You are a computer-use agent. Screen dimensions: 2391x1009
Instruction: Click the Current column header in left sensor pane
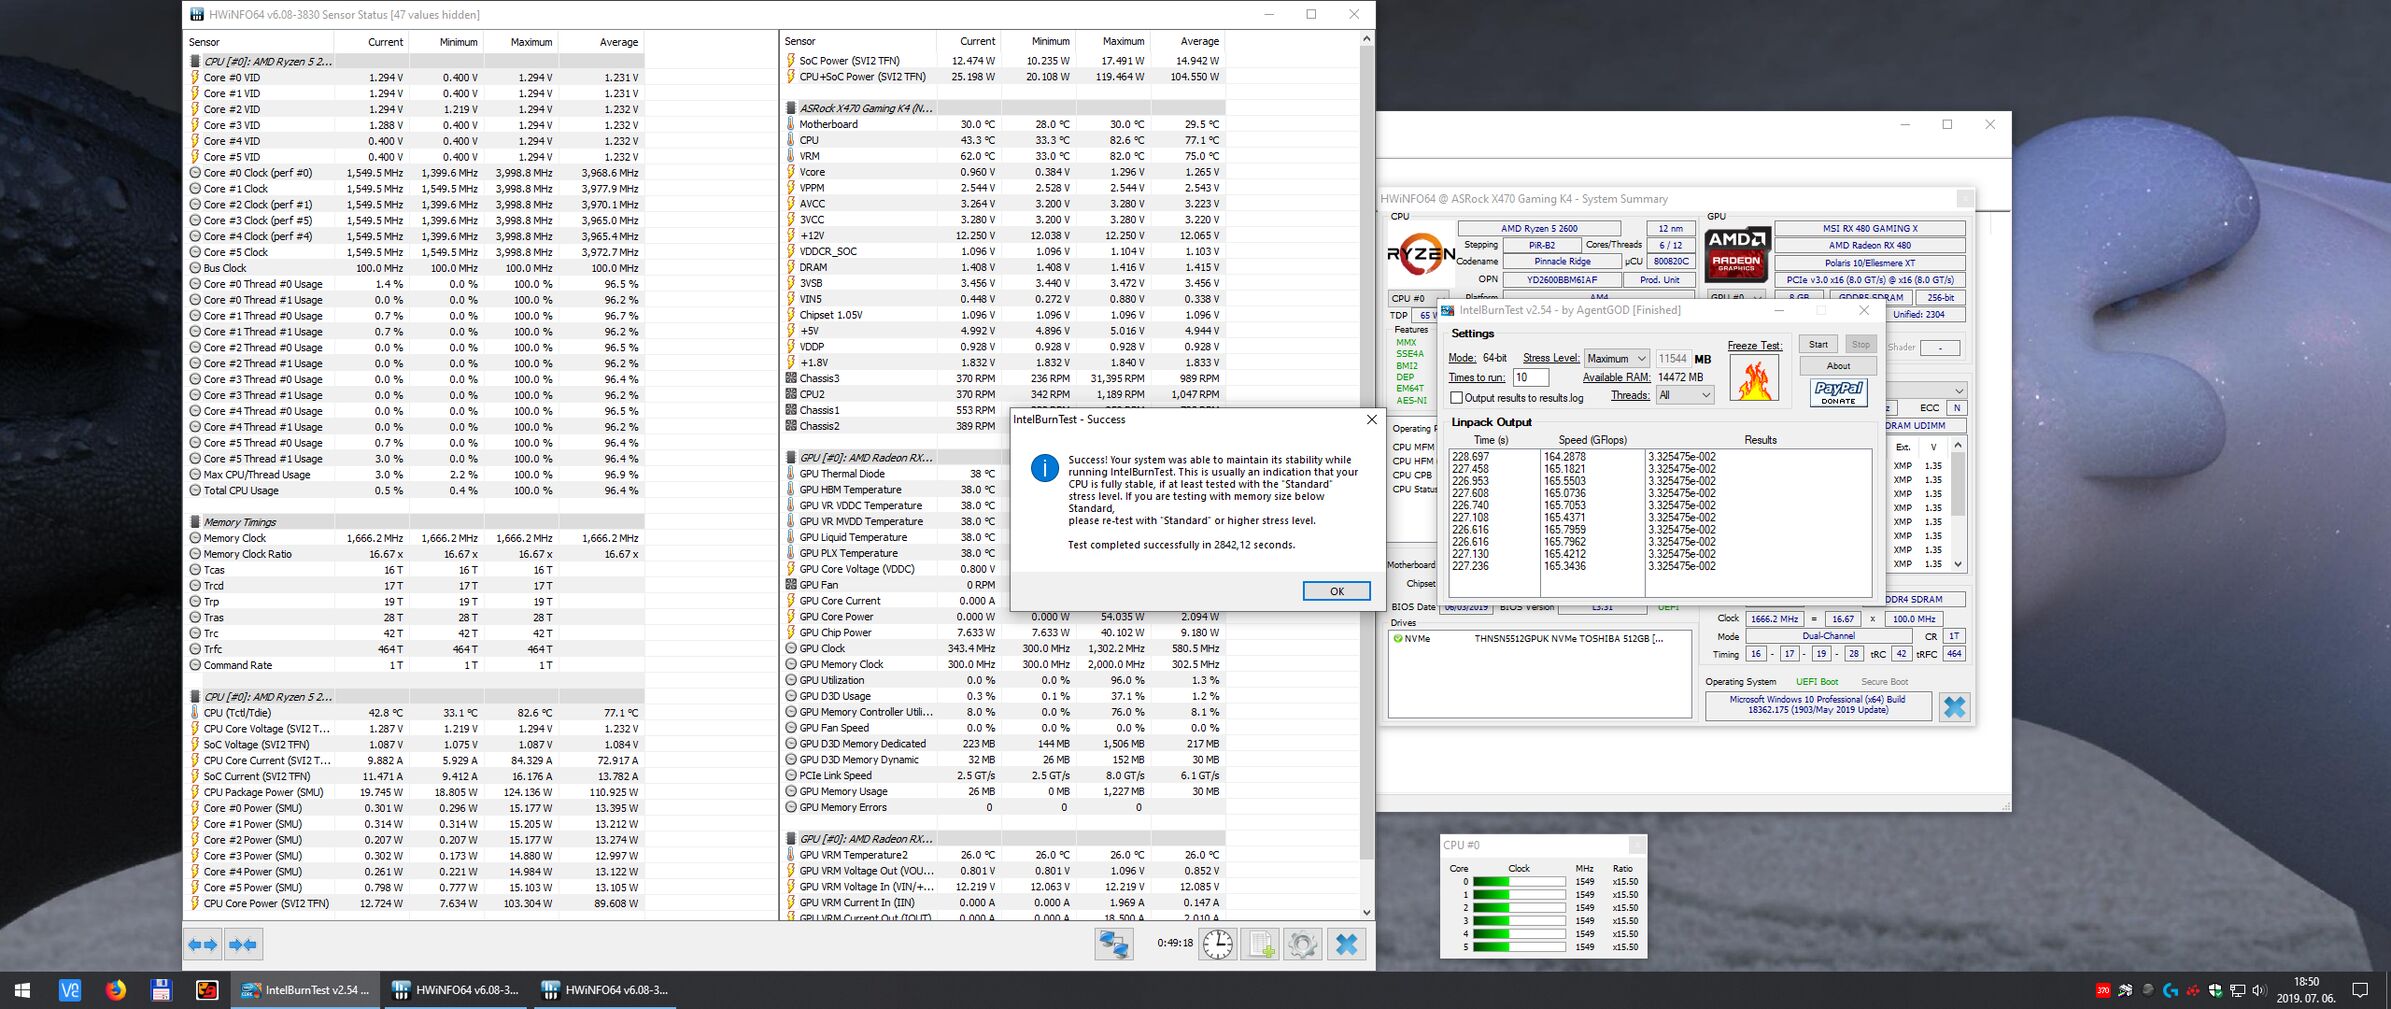(371, 42)
